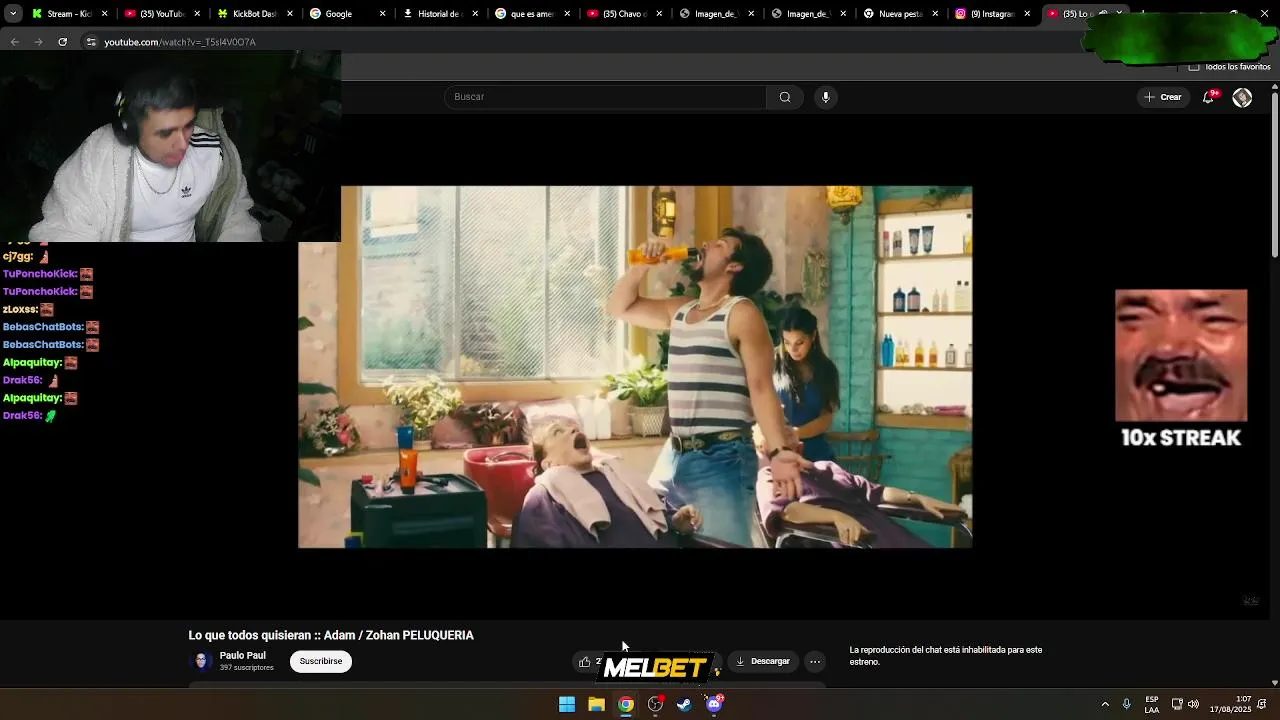Click the Chrome taskbar icon
The width and height of the screenshot is (1280, 720).
click(x=625, y=704)
